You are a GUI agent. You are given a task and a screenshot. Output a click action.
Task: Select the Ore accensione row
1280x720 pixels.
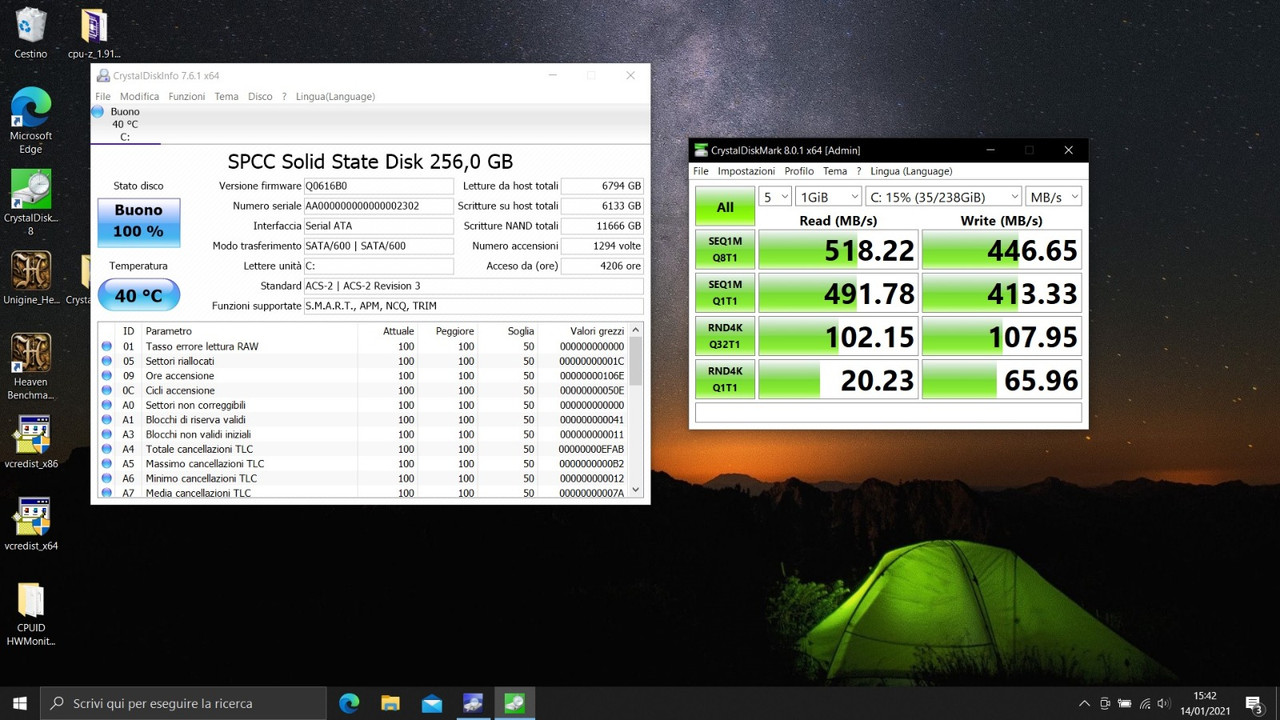pos(363,376)
